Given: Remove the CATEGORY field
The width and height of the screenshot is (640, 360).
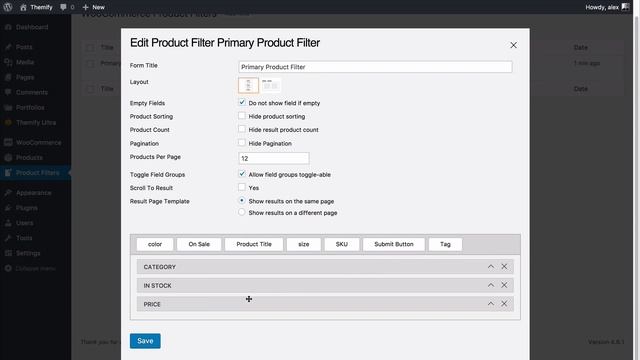Looking at the screenshot, I should tap(504, 267).
